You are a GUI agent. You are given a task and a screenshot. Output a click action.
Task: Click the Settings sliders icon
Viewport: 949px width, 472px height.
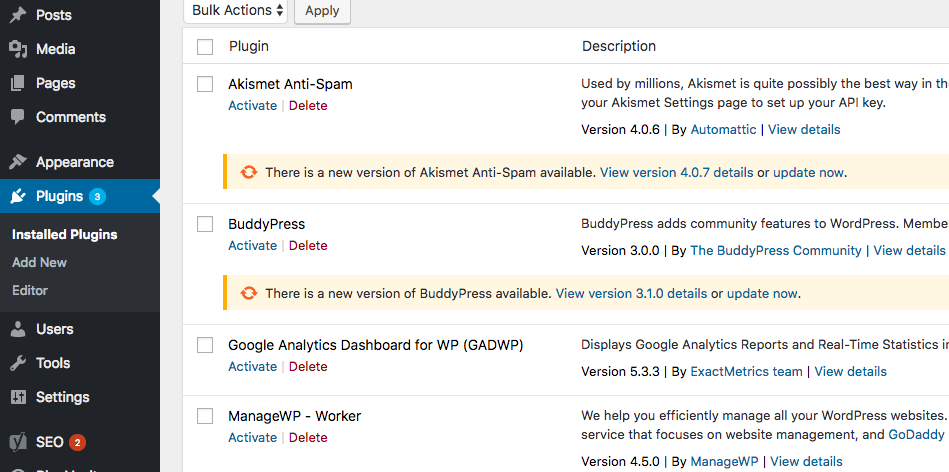[x=18, y=397]
